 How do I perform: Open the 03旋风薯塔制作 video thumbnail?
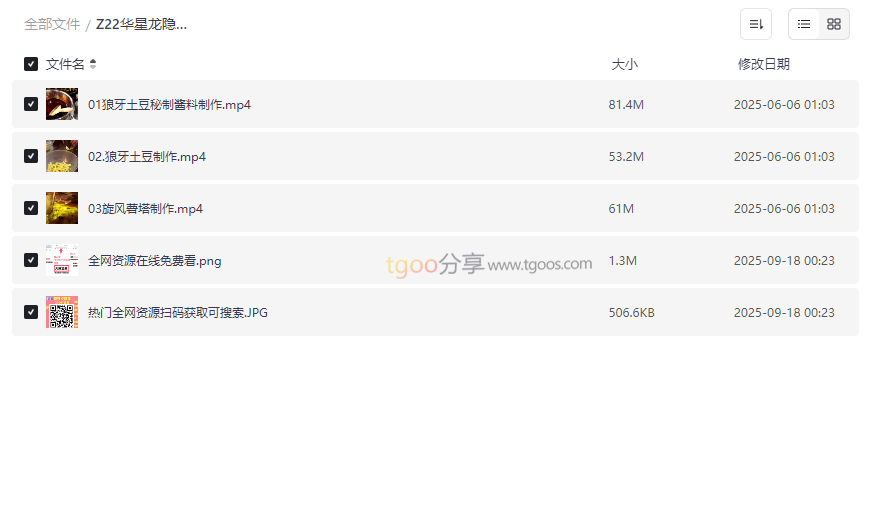tap(62, 208)
